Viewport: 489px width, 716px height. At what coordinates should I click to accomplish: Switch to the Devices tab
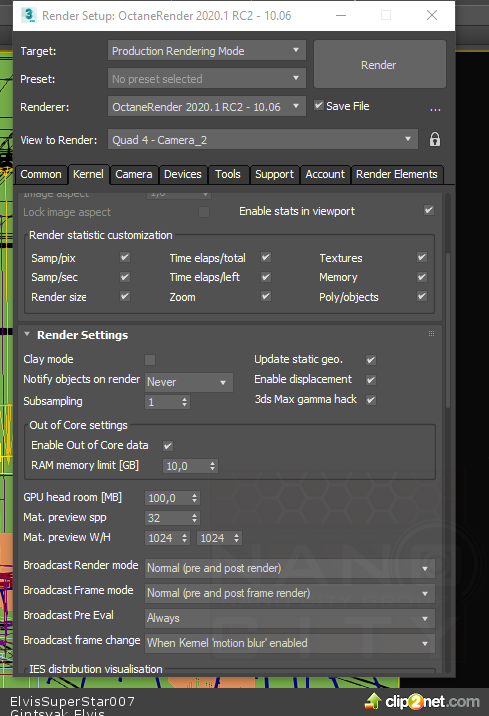point(183,174)
